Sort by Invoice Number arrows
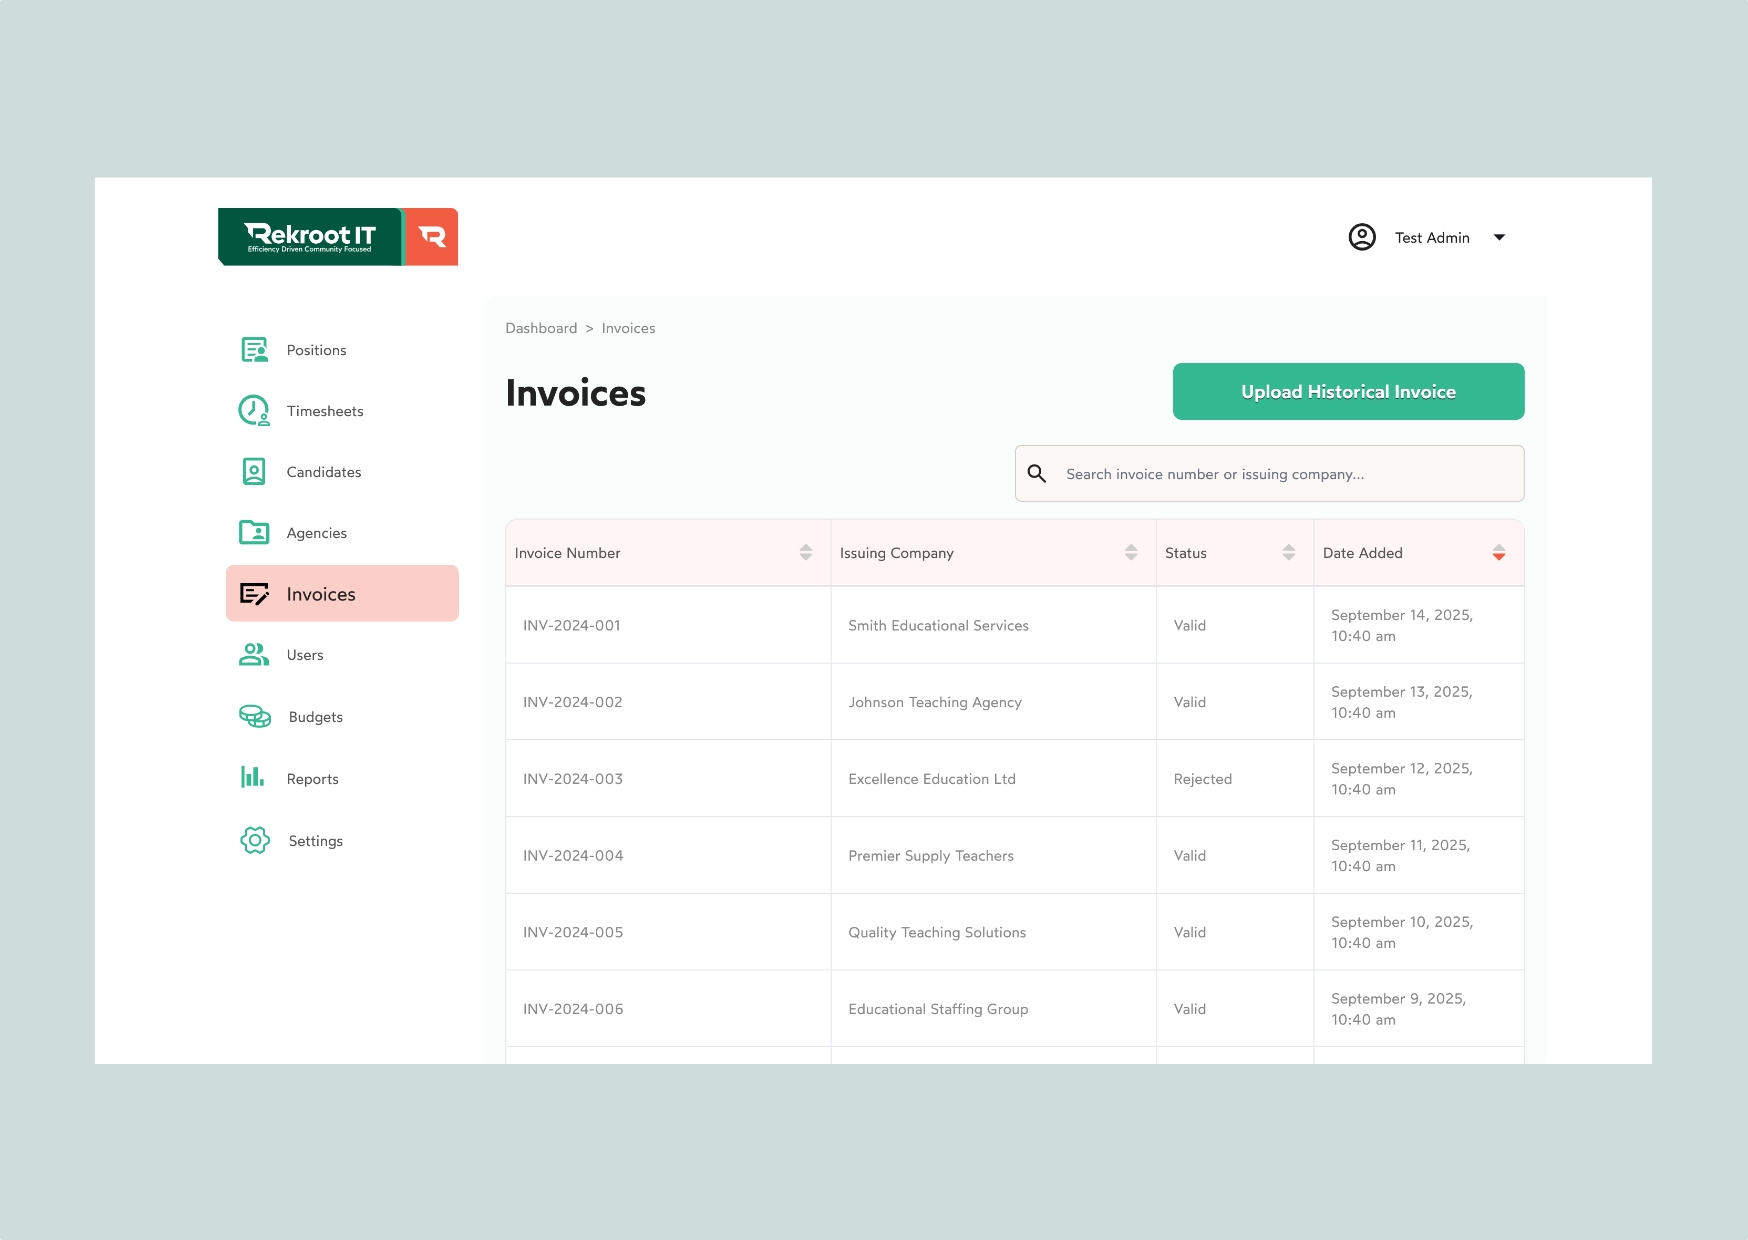Viewport: 1748px width, 1240px height. (806, 553)
